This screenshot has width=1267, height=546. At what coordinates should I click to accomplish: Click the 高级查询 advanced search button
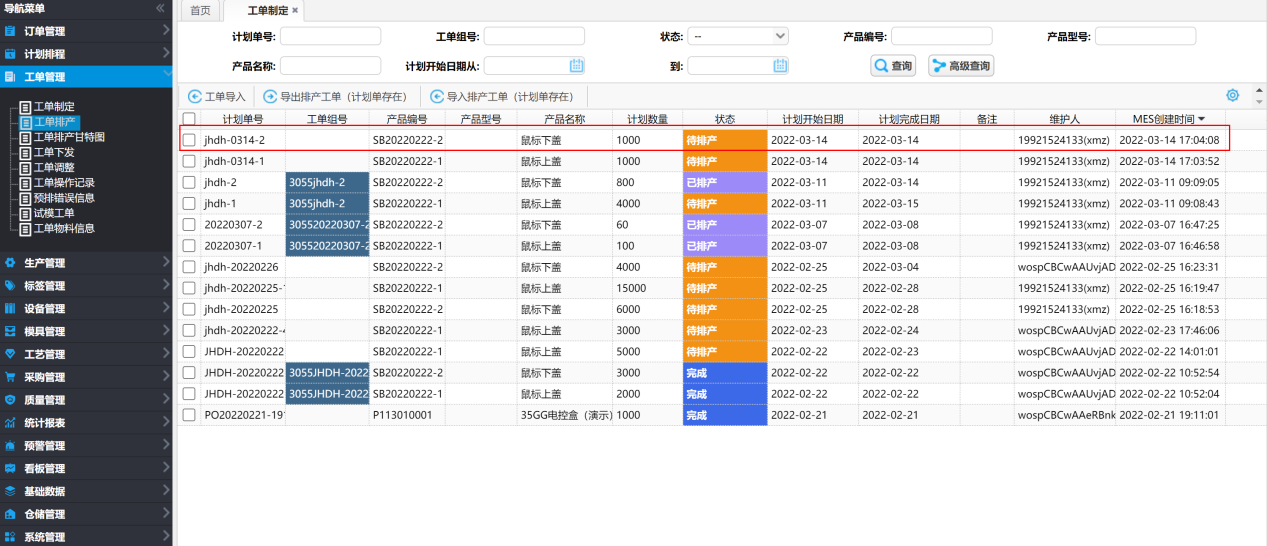point(961,66)
